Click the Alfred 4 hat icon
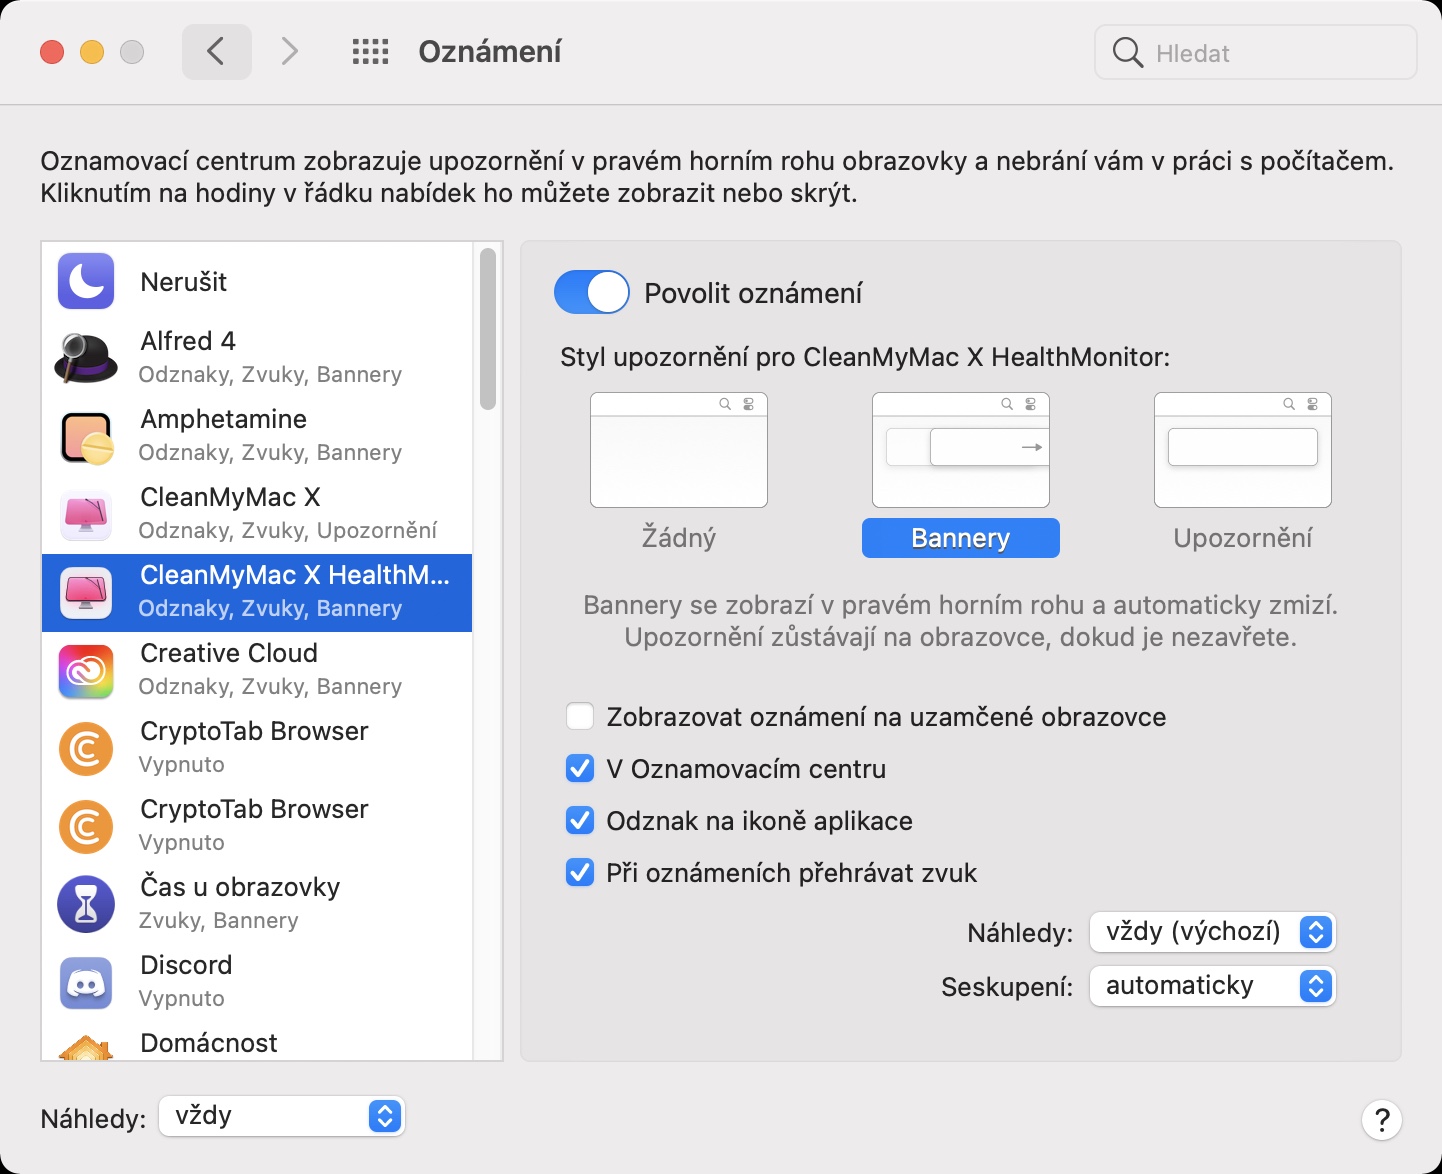Image resolution: width=1442 pixels, height=1174 pixels. click(86, 358)
